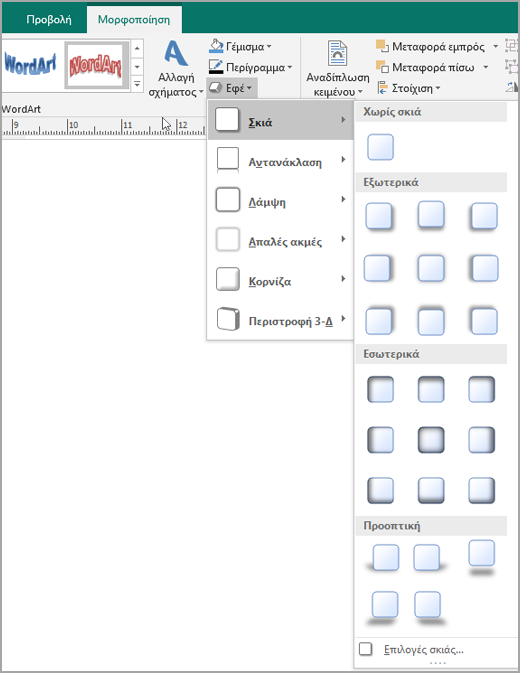
Task: Apply first outer shadow in Εξωτερικά third row
Action: click(379, 321)
